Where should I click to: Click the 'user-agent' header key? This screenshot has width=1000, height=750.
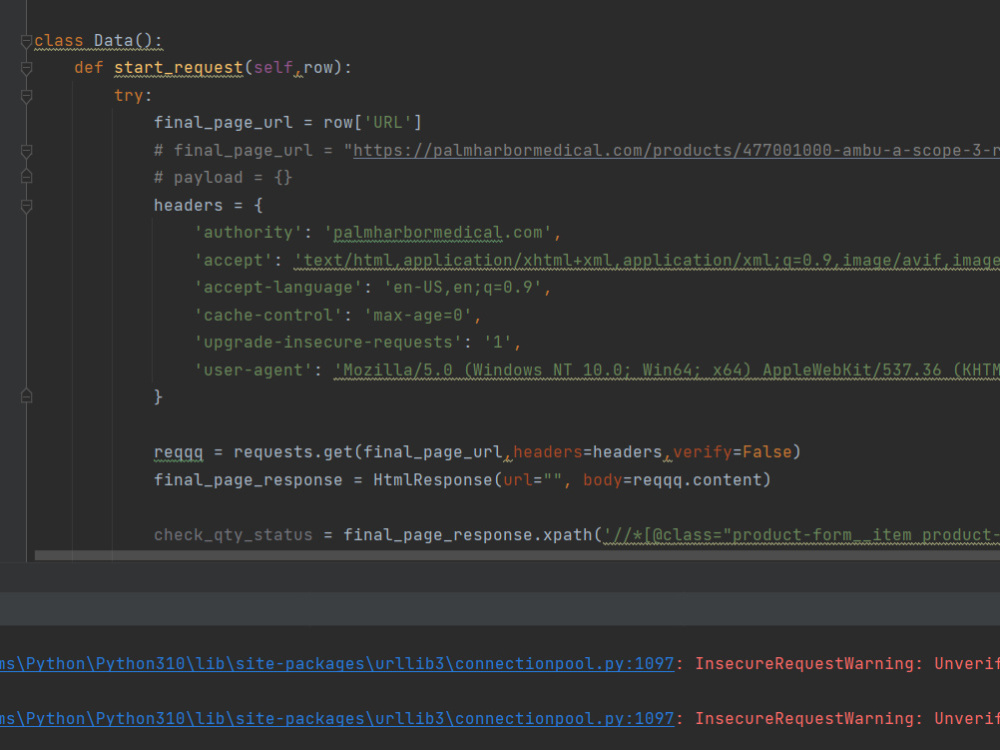[253, 370]
